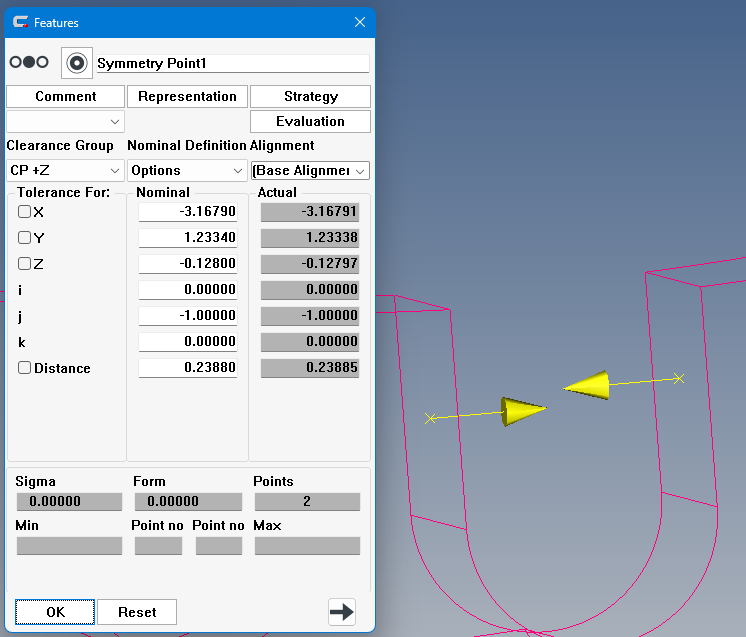The image size is (746, 637).
Task: Click the symmetry point feature icon
Action: pyautogui.click(x=75, y=62)
